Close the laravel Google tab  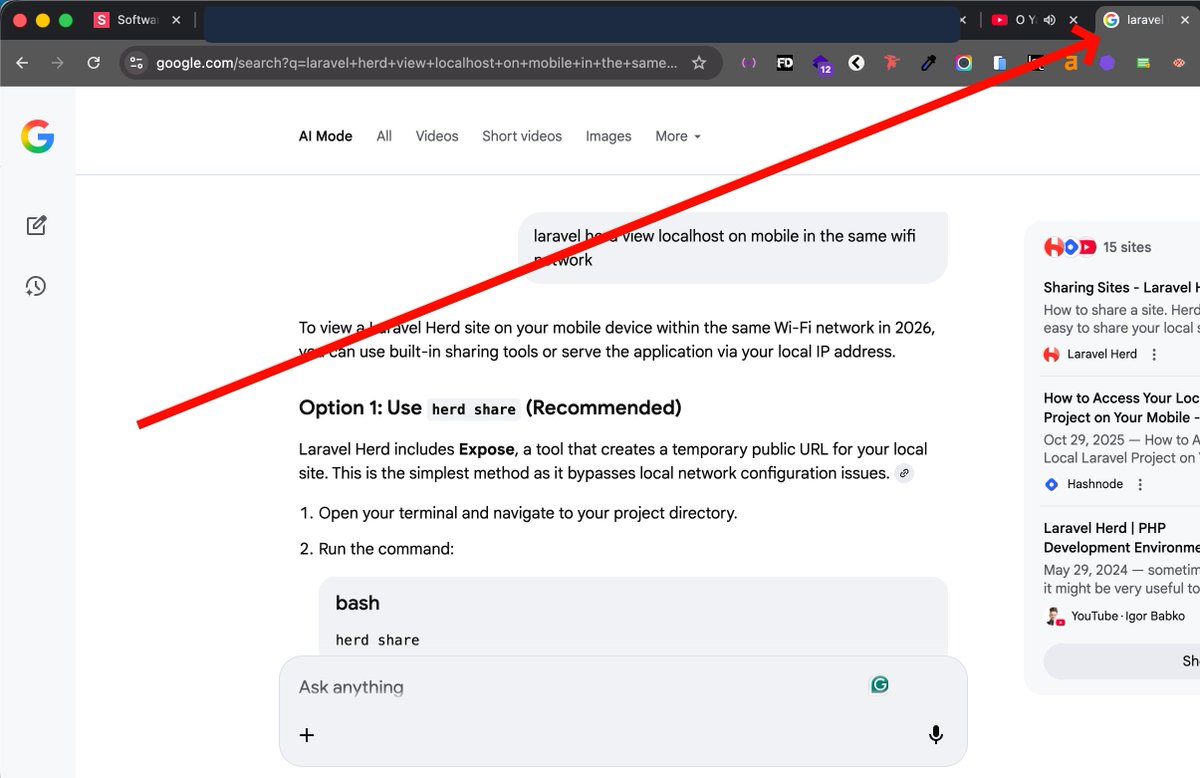(1185, 20)
